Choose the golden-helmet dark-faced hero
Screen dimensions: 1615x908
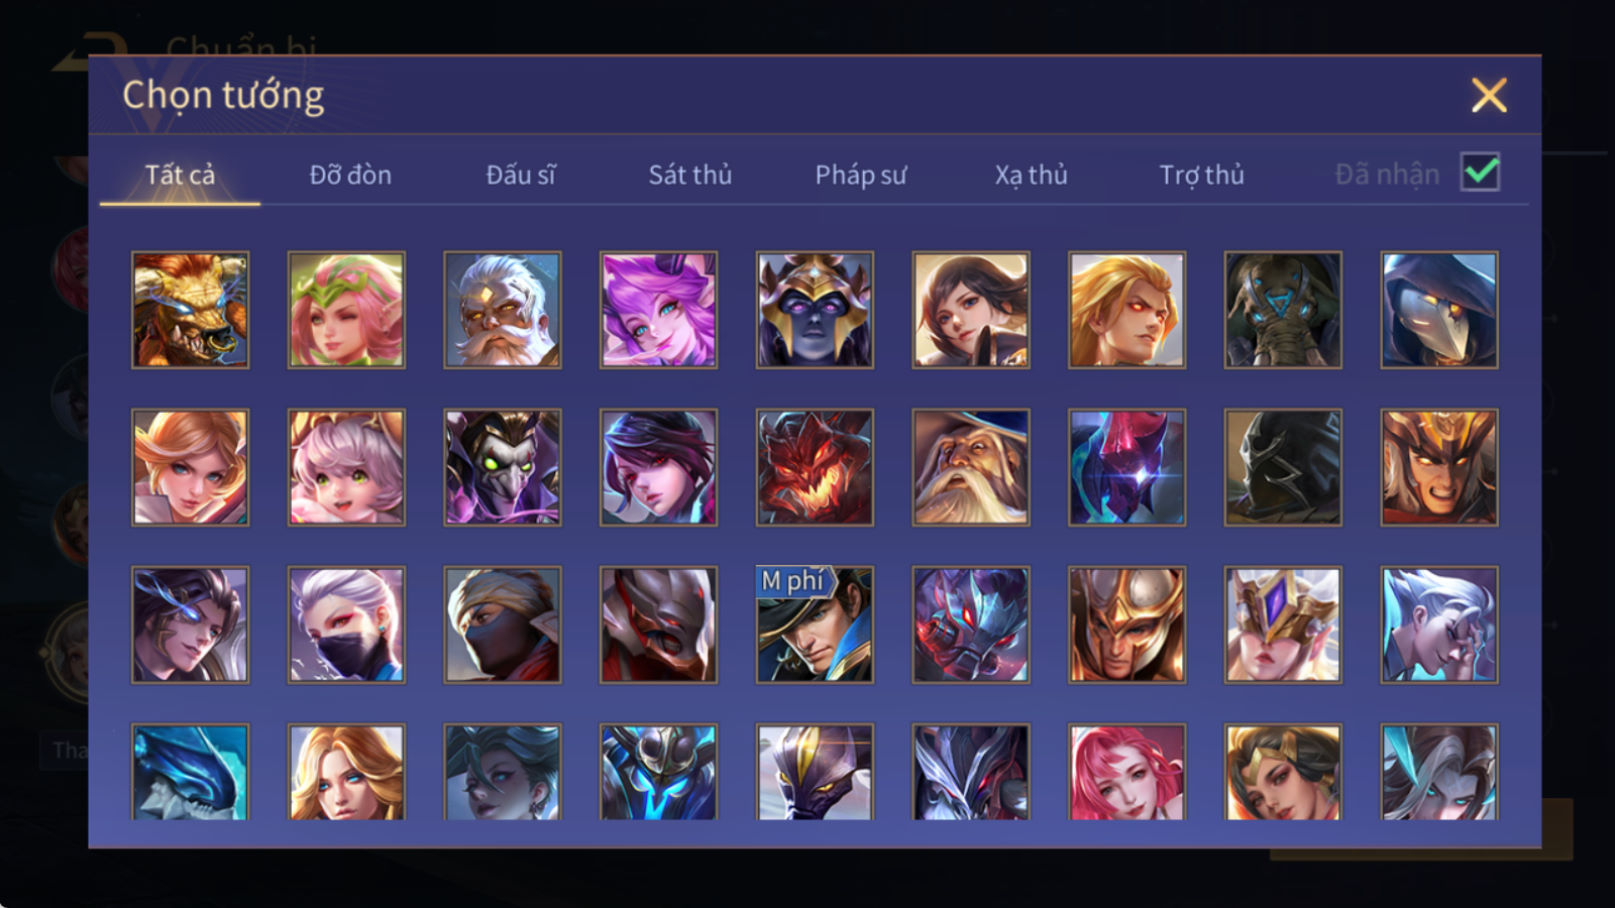(x=814, y=310)
